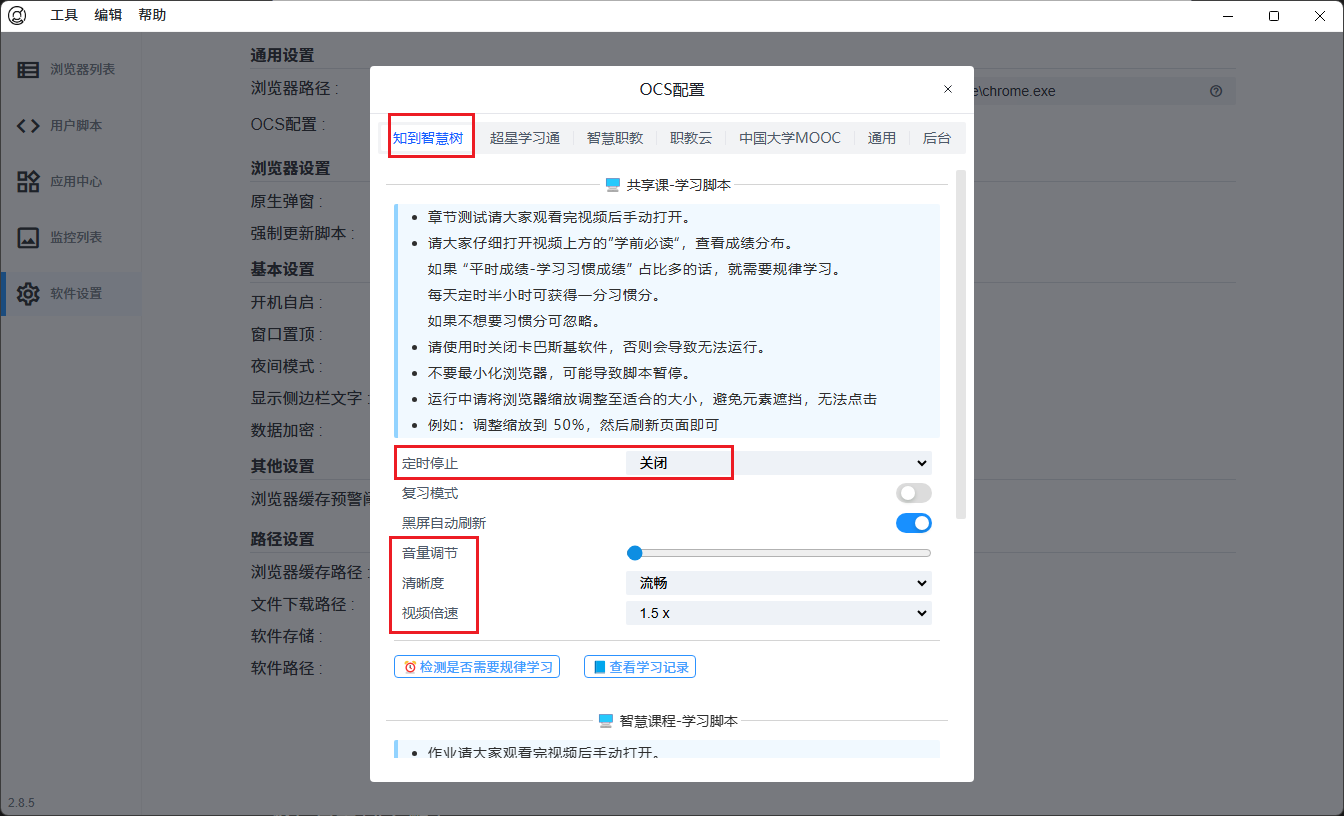Open the 应用中心 grid icon
The width and height of the screenshot is (1344, 816).
28,182
